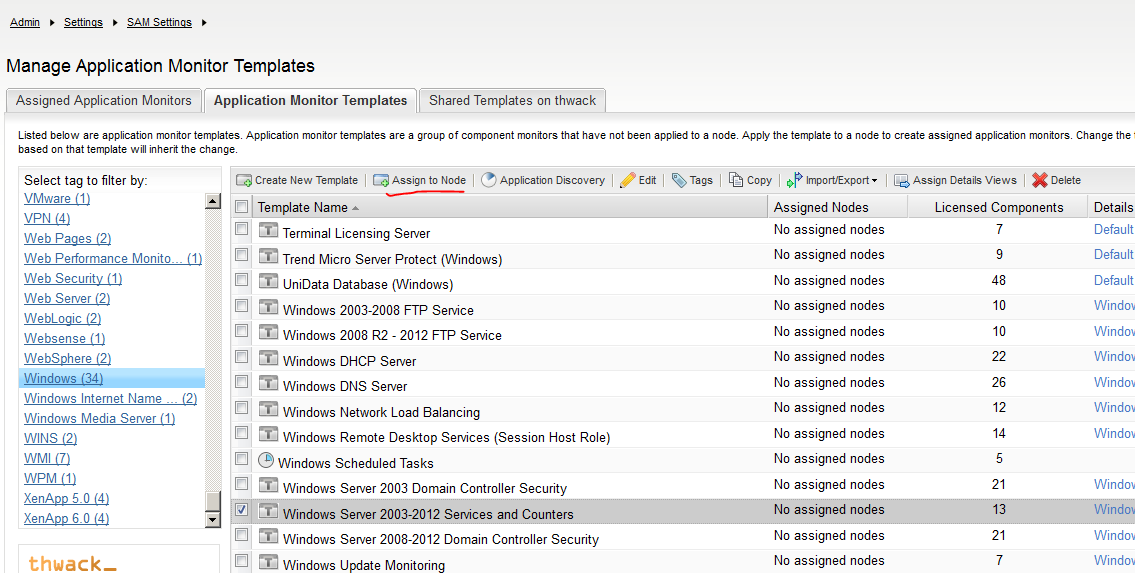
Task: Click template icon for Windows 2003-2008 FTP Service
Action: coord(269,307)
